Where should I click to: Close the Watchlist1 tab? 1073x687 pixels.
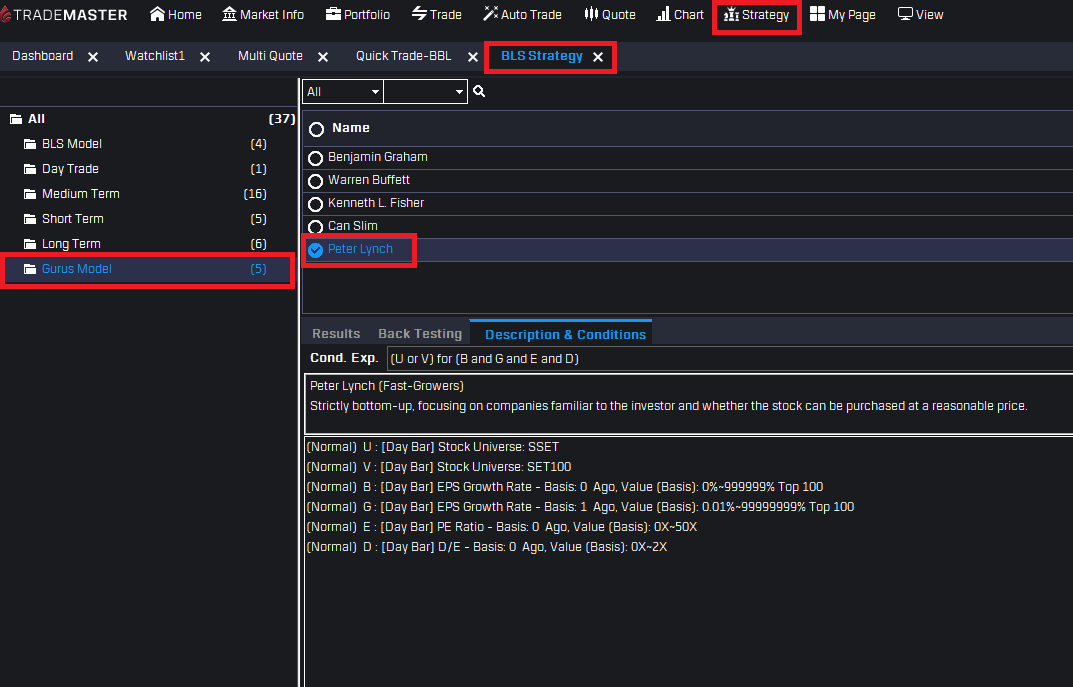point(205,57)
